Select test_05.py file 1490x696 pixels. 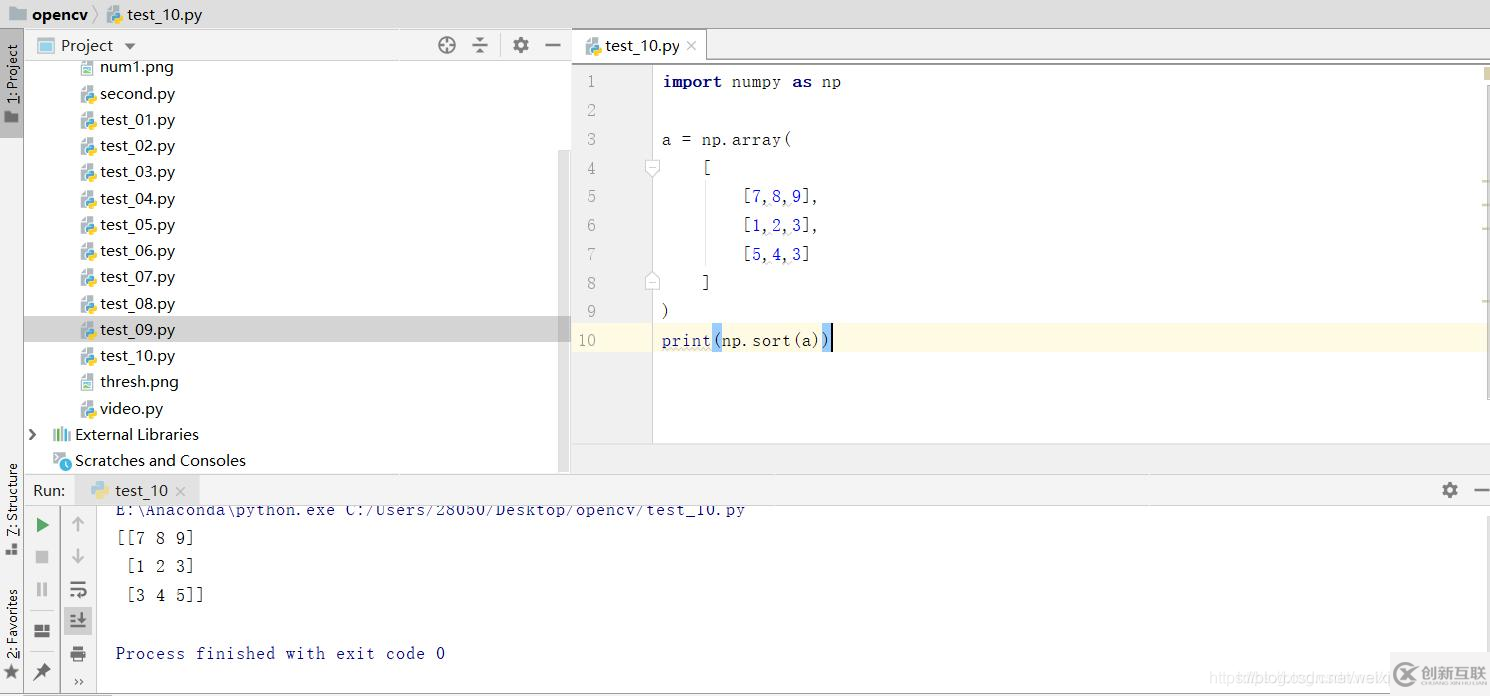pos(137,224)
